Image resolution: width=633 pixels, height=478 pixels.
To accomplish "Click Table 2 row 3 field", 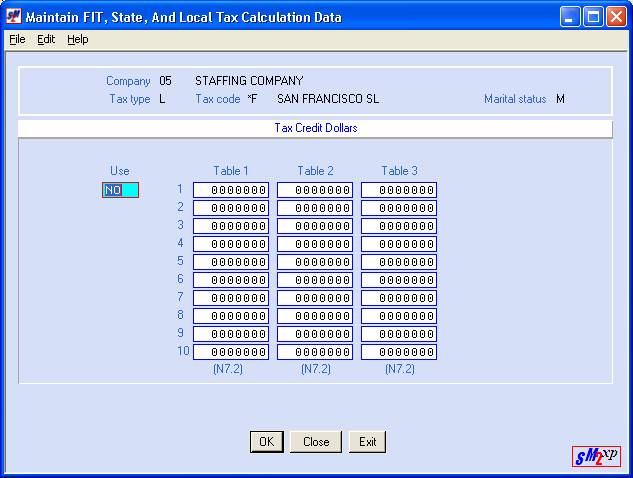I will 315,226.
